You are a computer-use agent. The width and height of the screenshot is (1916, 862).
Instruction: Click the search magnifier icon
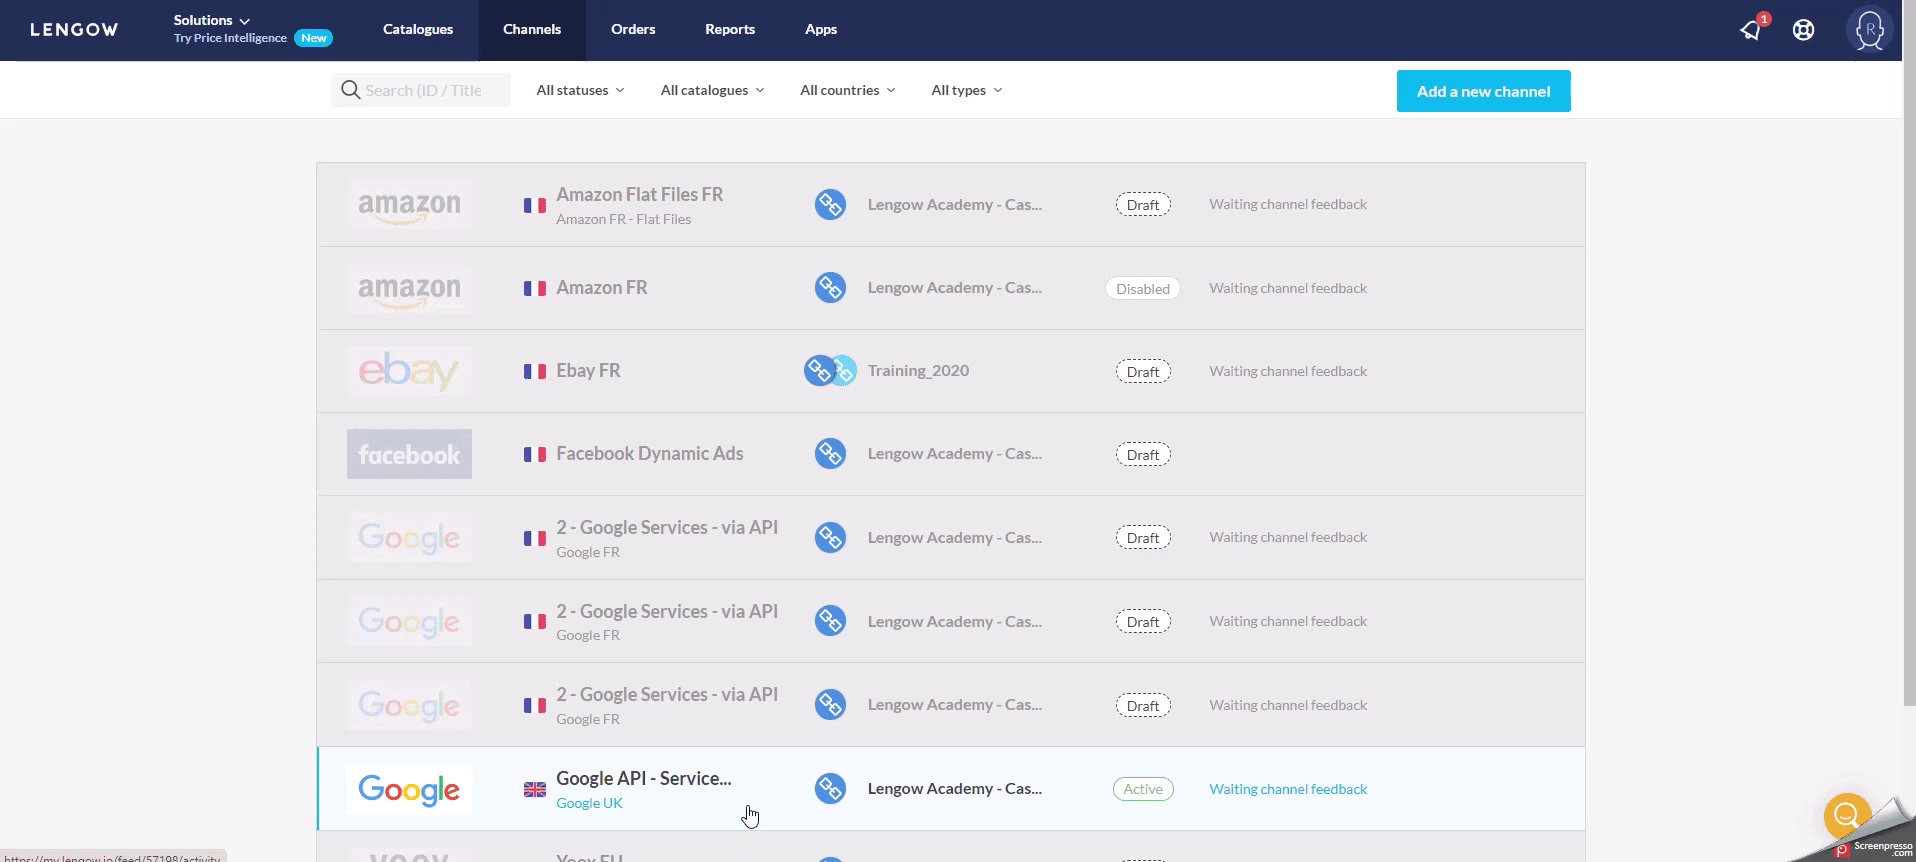[x=350, y=90]
